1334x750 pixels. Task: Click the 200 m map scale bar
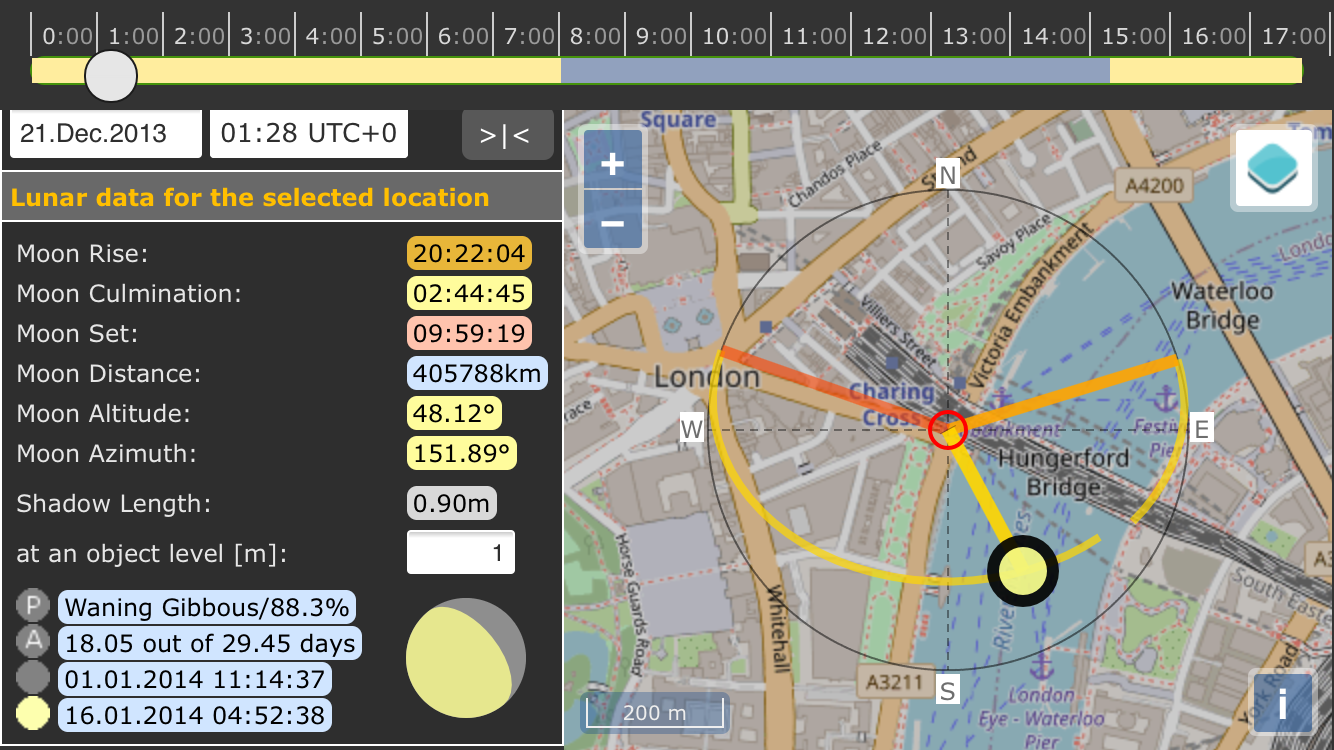655,713
